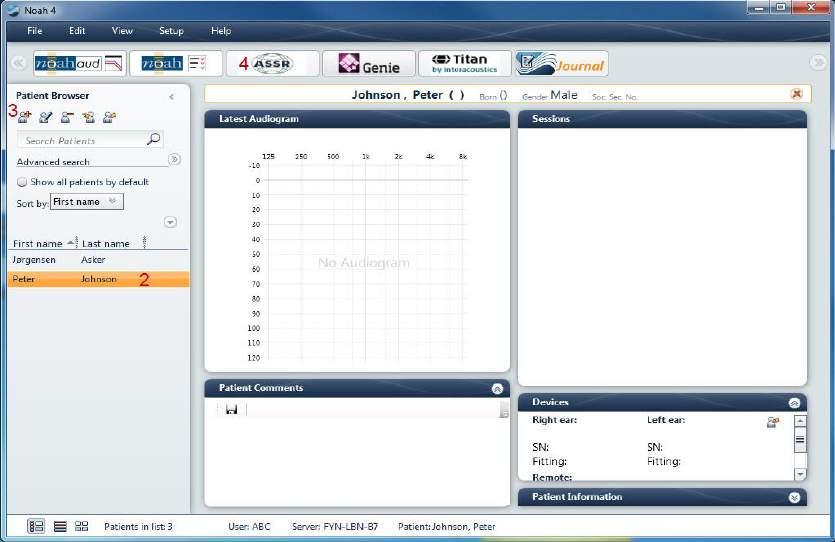Open the Noah questionnaire module
The image size is (835, 542).
(x=176, y=63)
